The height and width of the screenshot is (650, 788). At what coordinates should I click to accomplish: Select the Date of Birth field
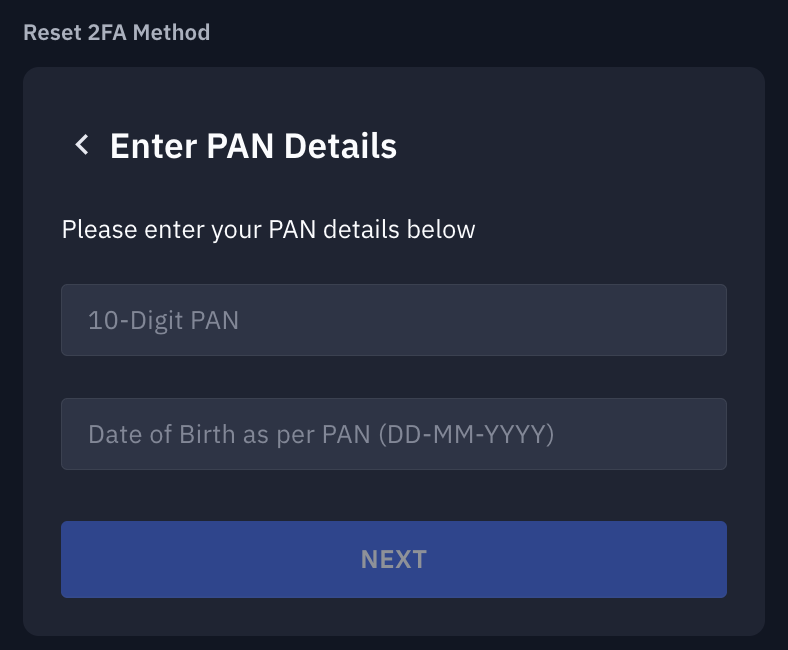click(x=393, y=434)
